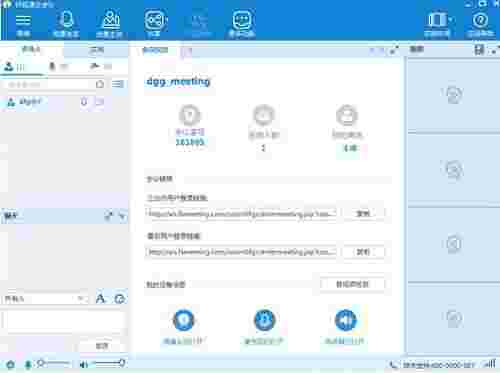
Task: Switch to the second tab of the left panel
Action: 97,50
